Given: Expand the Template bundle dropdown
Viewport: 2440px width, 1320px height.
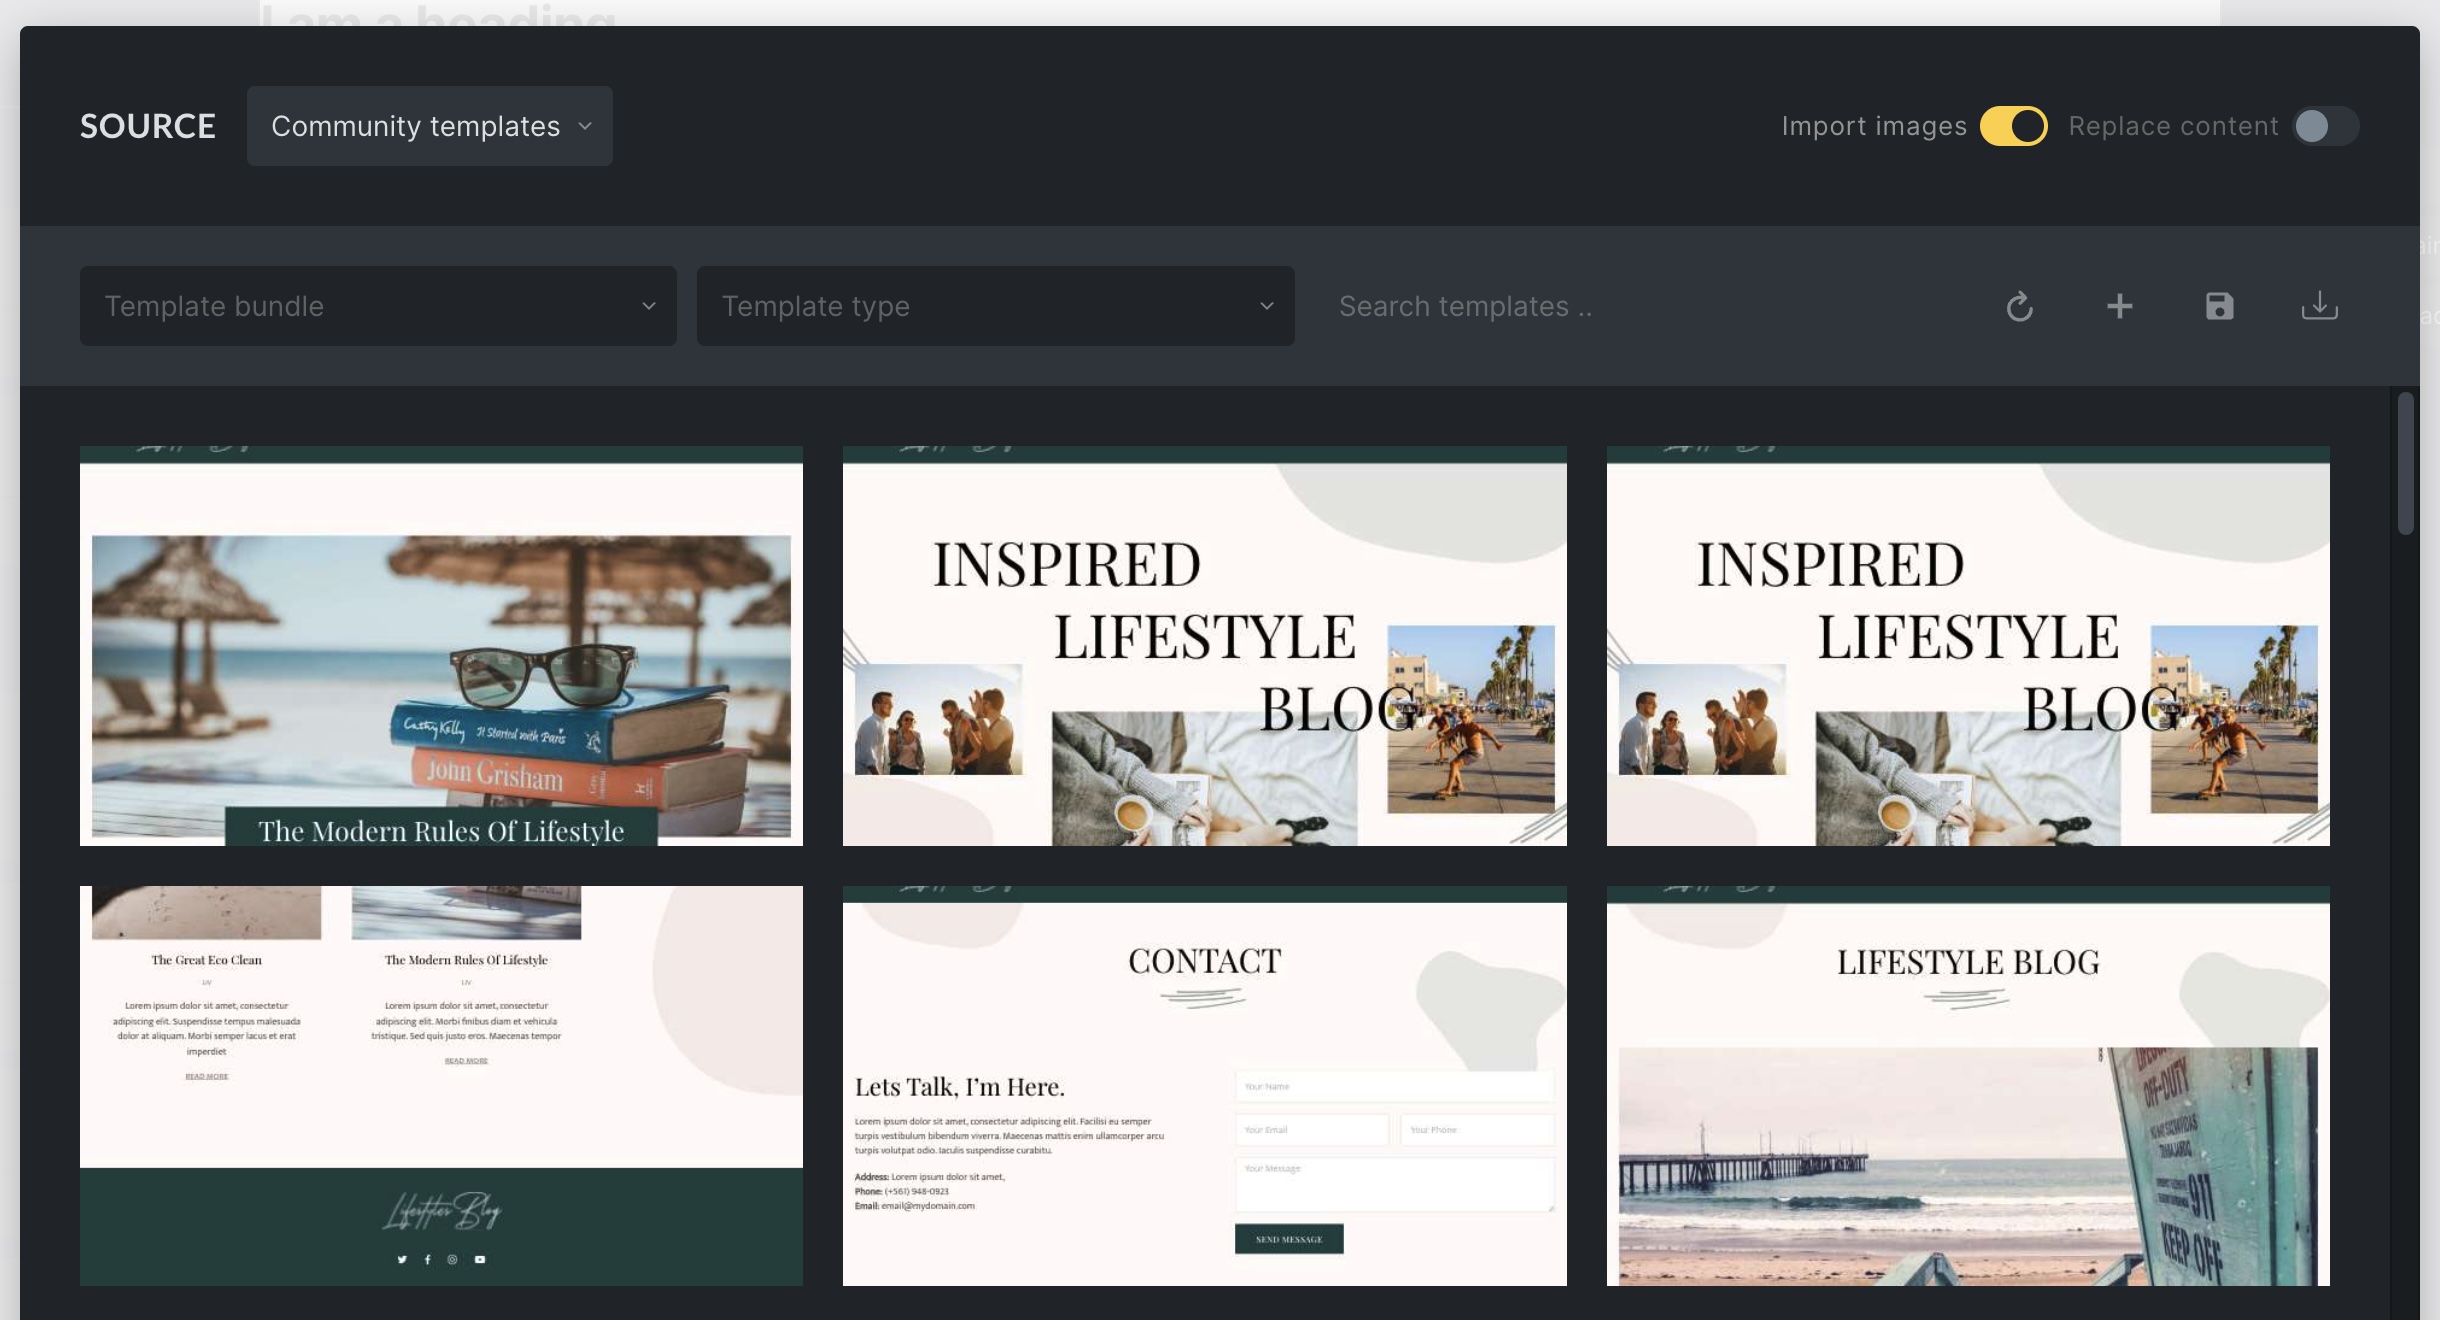Looking at the screenshot, I should coord(378,306).
